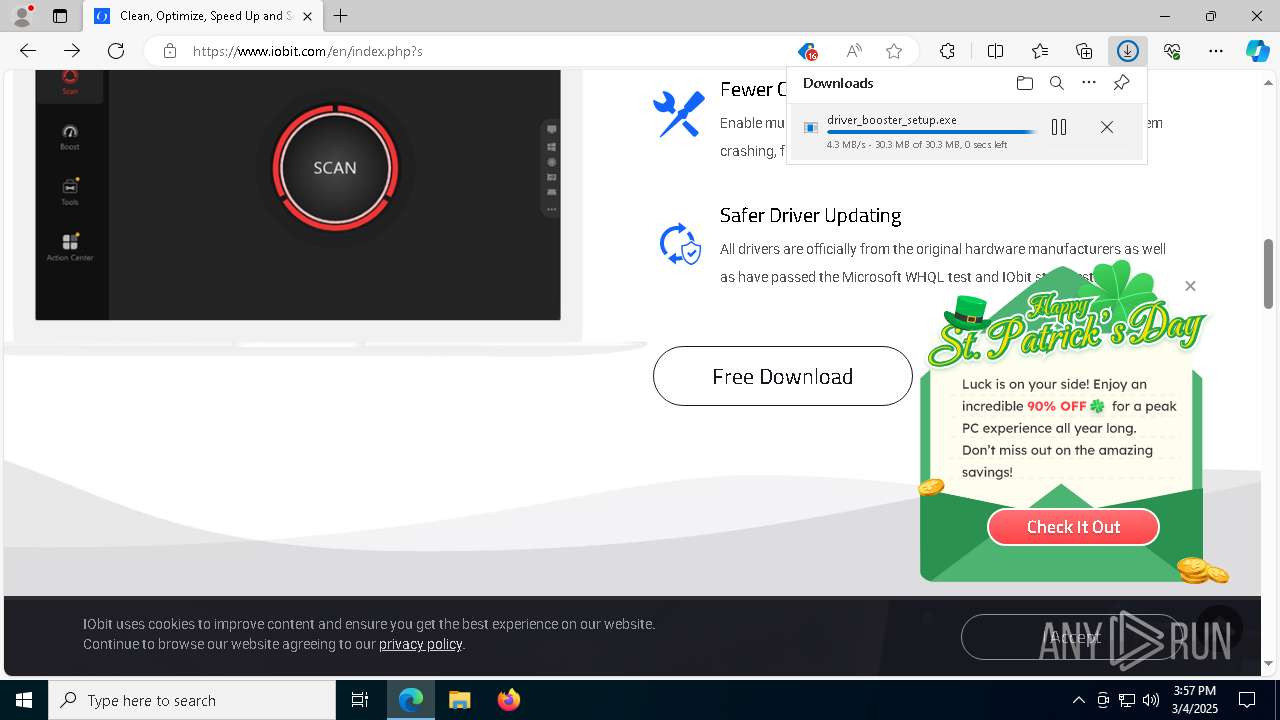This screenshot has height=720, width=1280.
Task: Open Browser essentials heart icon
Action: (1172, 51)
